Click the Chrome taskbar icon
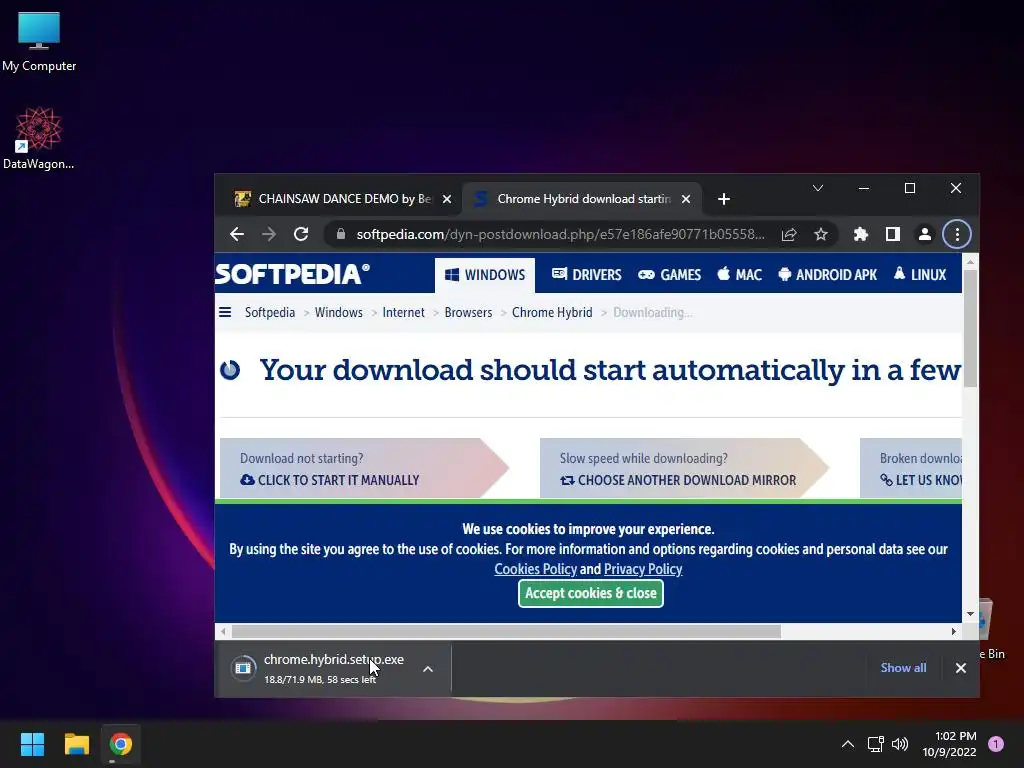 pos(121,744)
